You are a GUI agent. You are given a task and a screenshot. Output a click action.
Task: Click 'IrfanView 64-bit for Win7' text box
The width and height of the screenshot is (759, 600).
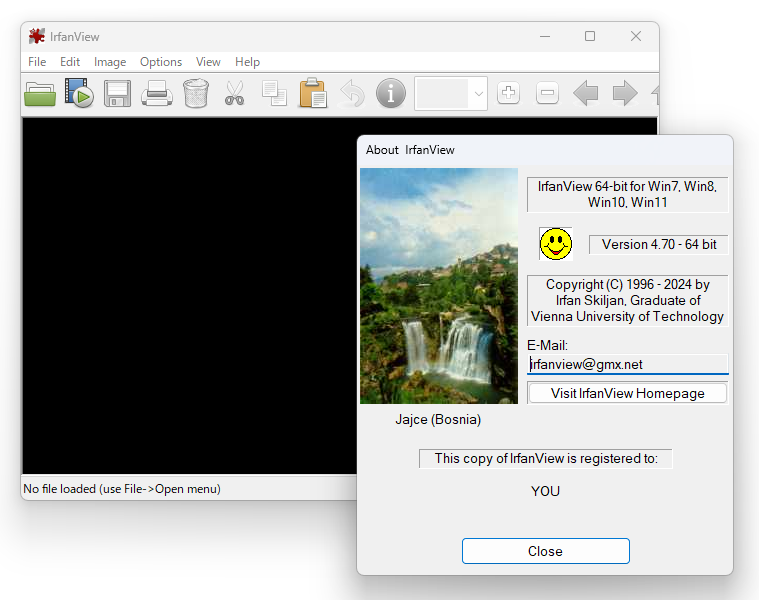[627, 195]
